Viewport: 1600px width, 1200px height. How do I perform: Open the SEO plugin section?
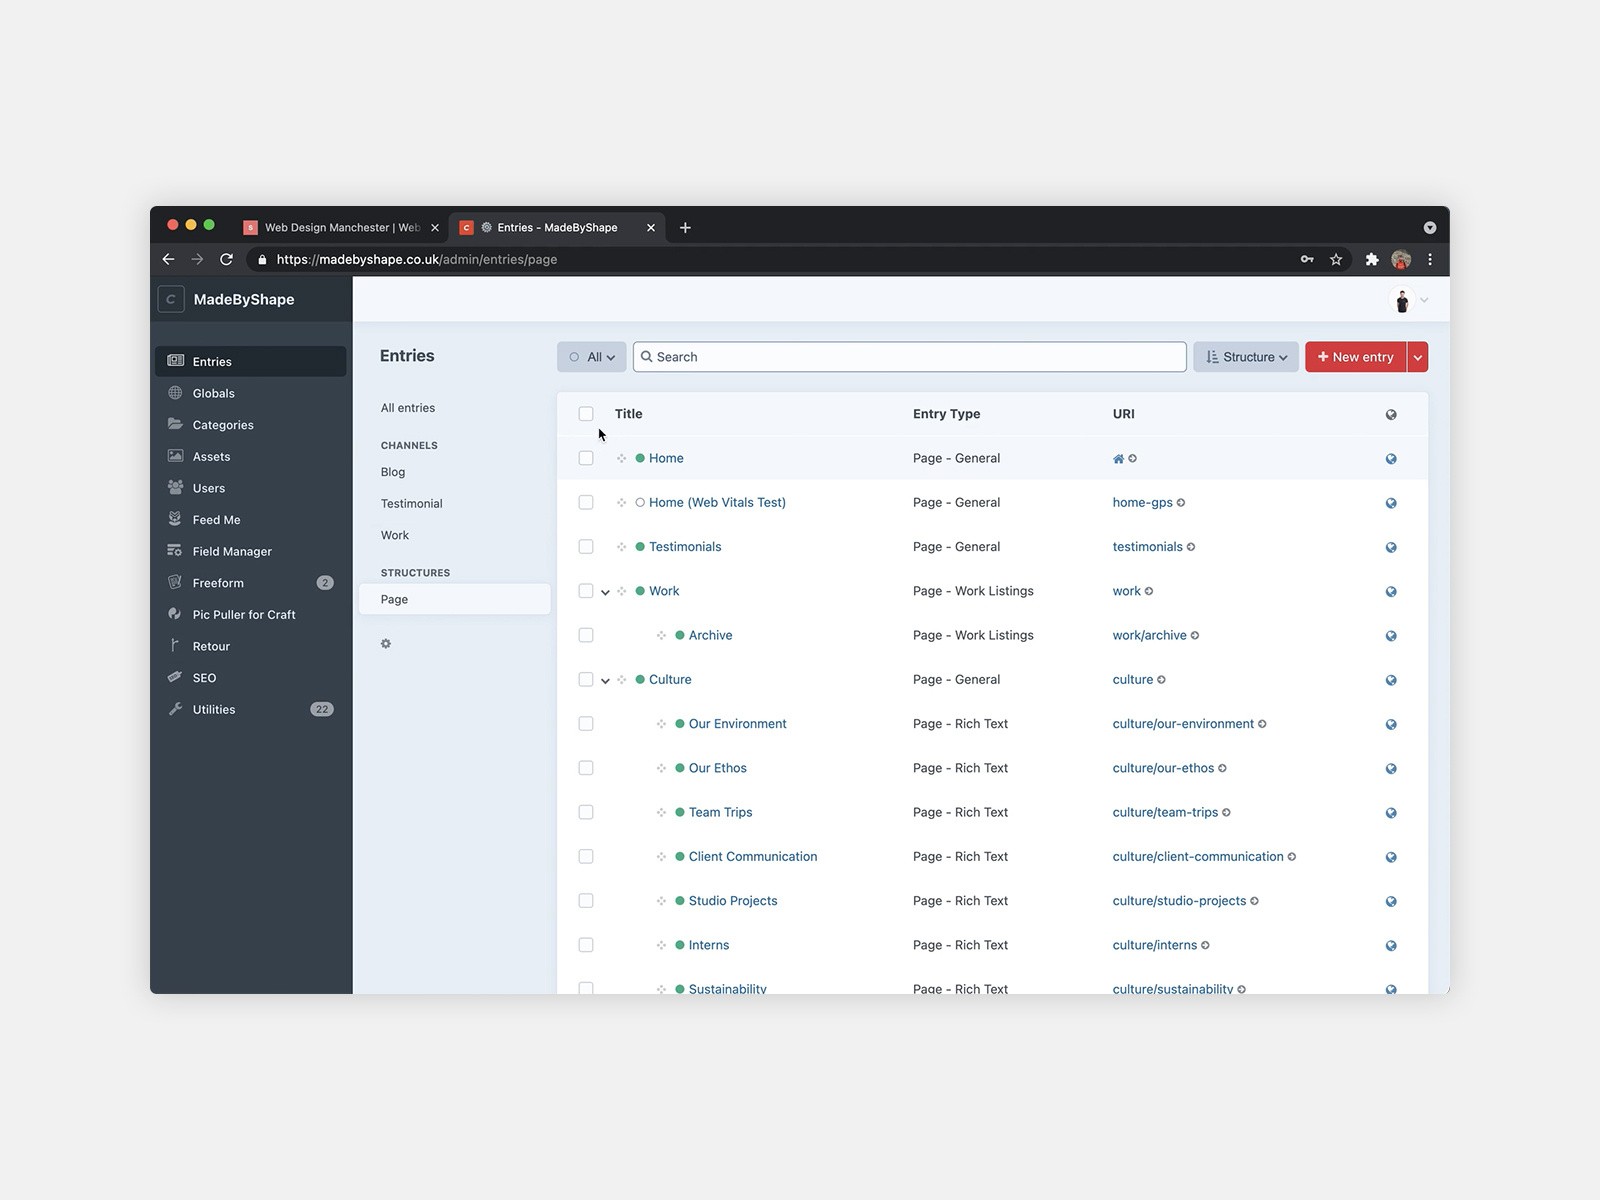point(204,677)
